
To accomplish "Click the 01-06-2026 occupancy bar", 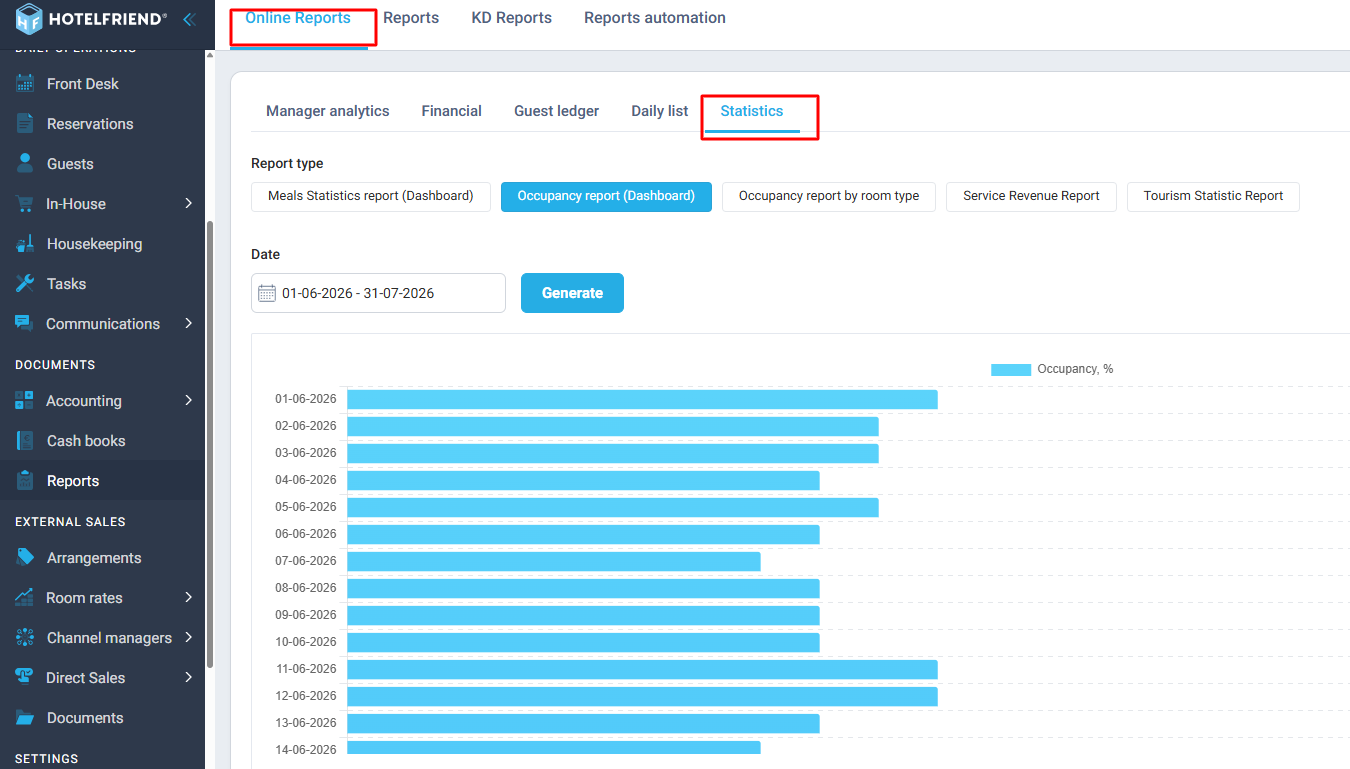I will (642, 399).
